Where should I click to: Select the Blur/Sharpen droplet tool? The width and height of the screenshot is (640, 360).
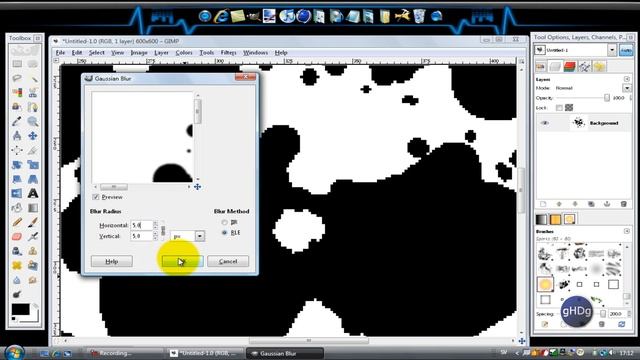pos(17,280)
